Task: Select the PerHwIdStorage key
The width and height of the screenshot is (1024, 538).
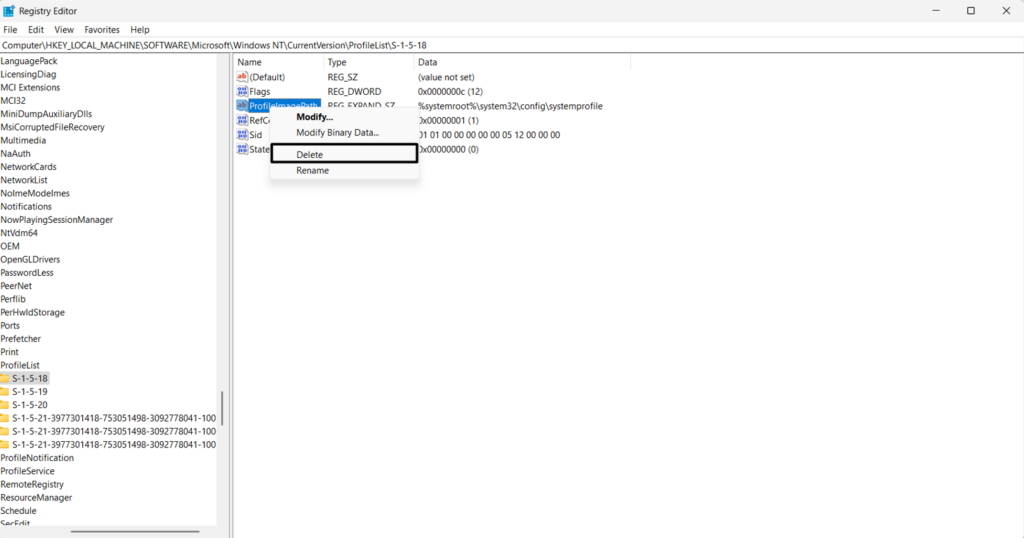Action: (x=33, y=312)
